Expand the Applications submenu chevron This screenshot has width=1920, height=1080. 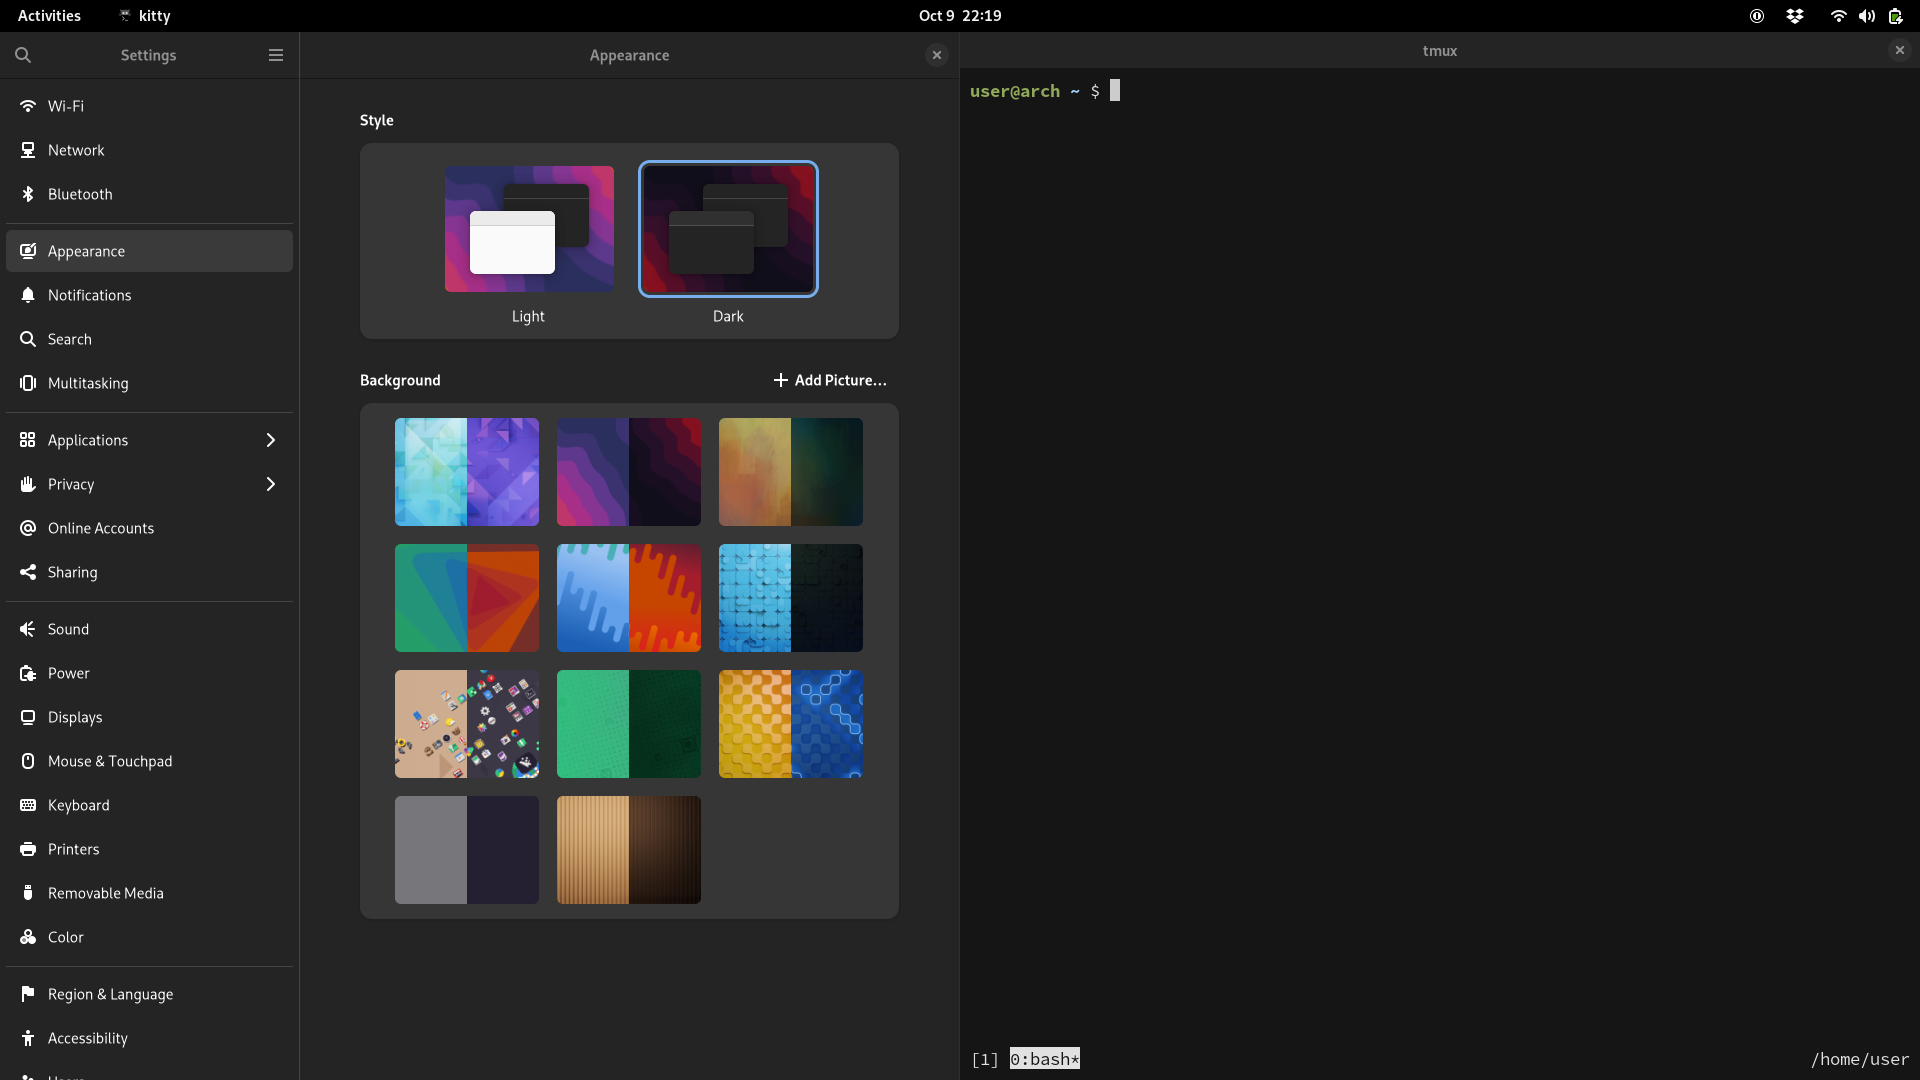click(270, 440)
